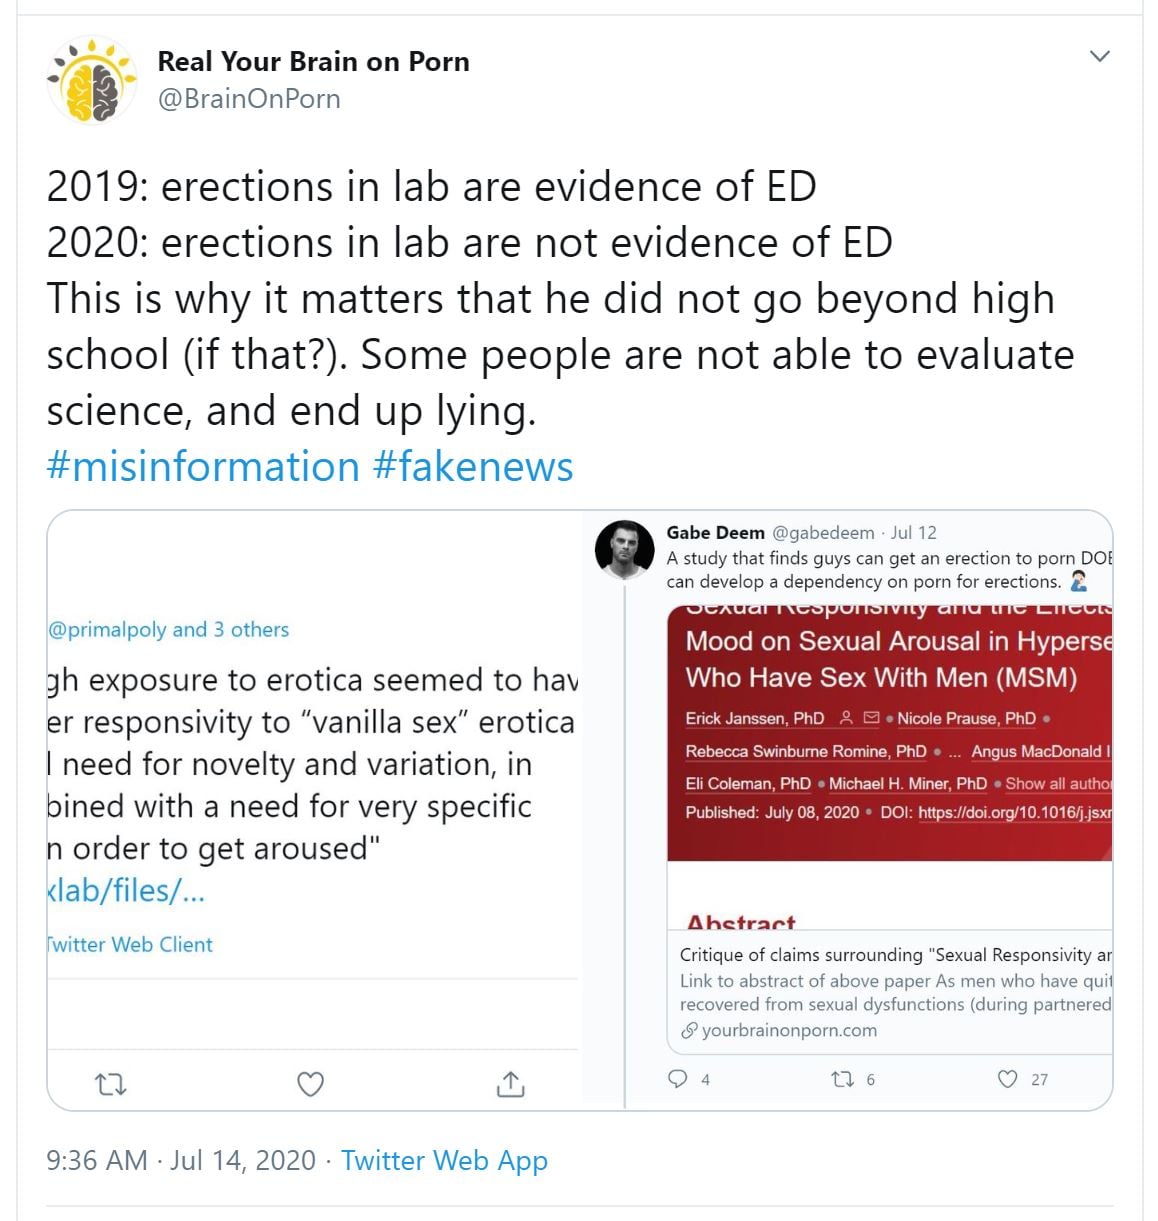
Task: Click the share icon in left quoted tweet
Action: tap(510, 1084)
